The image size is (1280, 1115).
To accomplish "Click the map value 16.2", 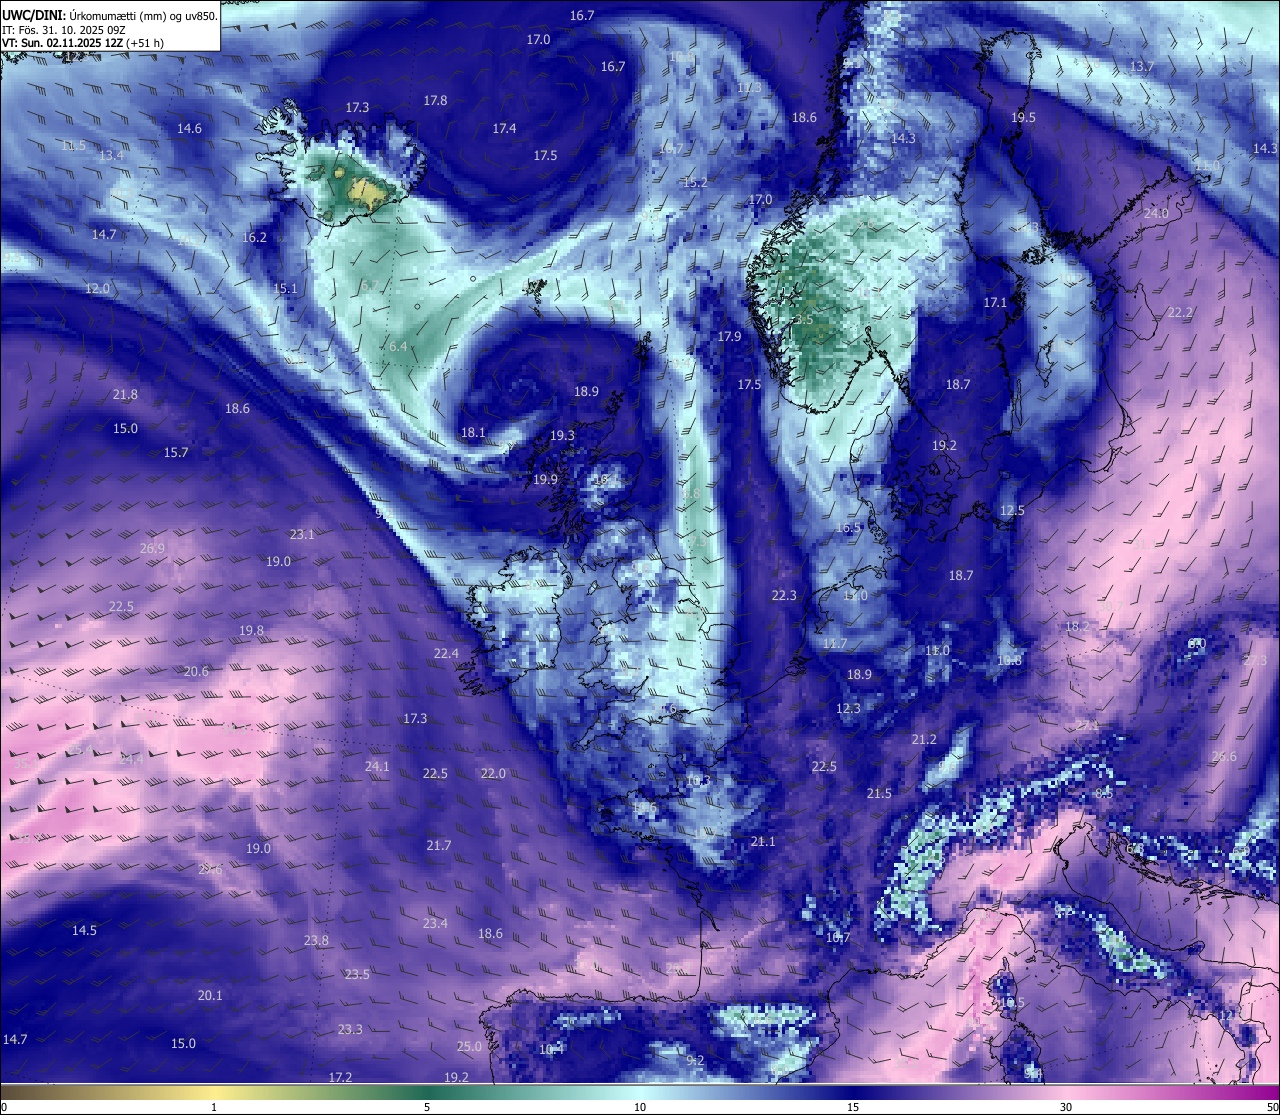I will point(254,237).
